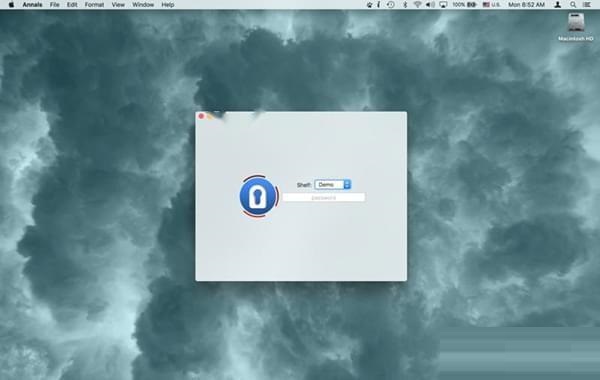Open the Apple menu

tap(11, 5)
